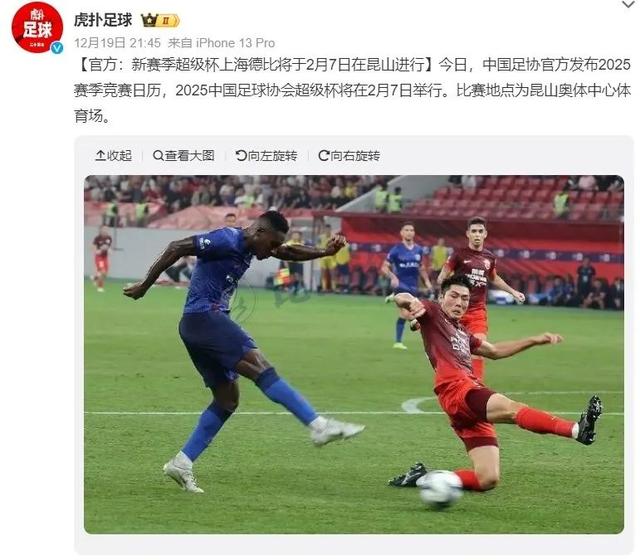Click the counterclockwise rotate arrow icon
Image resolution: width=640 pixels, height=560 pixels.
pos(241,156)
